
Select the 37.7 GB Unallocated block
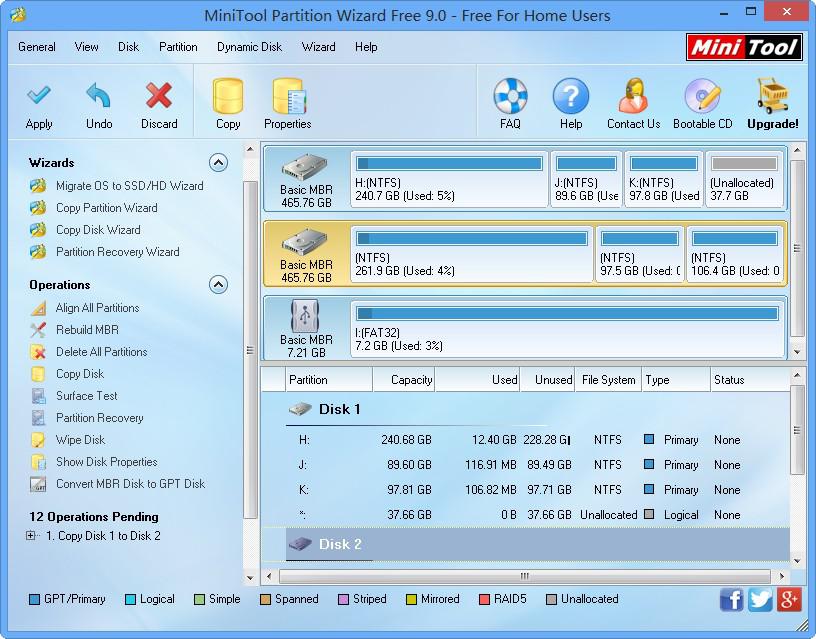pos(744,179)
